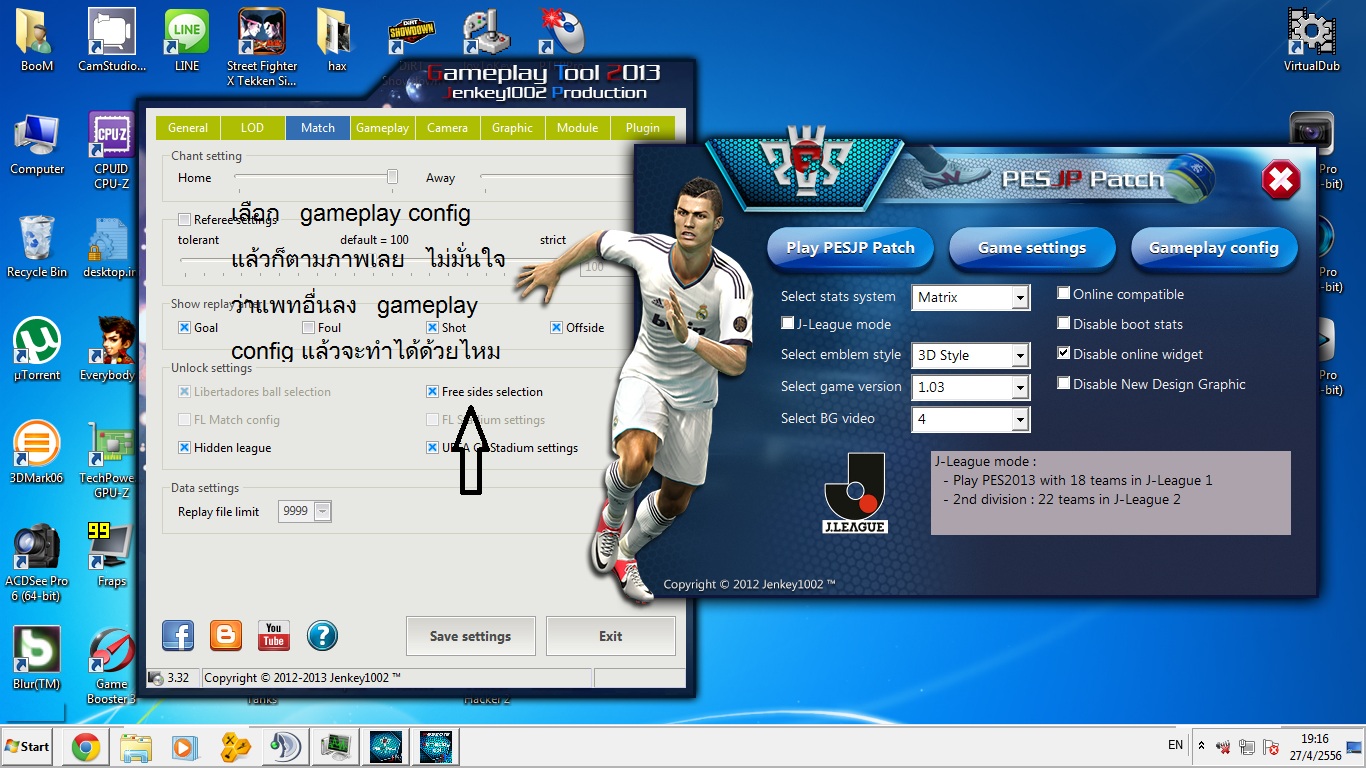The height and width of the screenshot is (768, 1366).
Task: Select the BooM folder on the desktop
Action: point(37,41)
